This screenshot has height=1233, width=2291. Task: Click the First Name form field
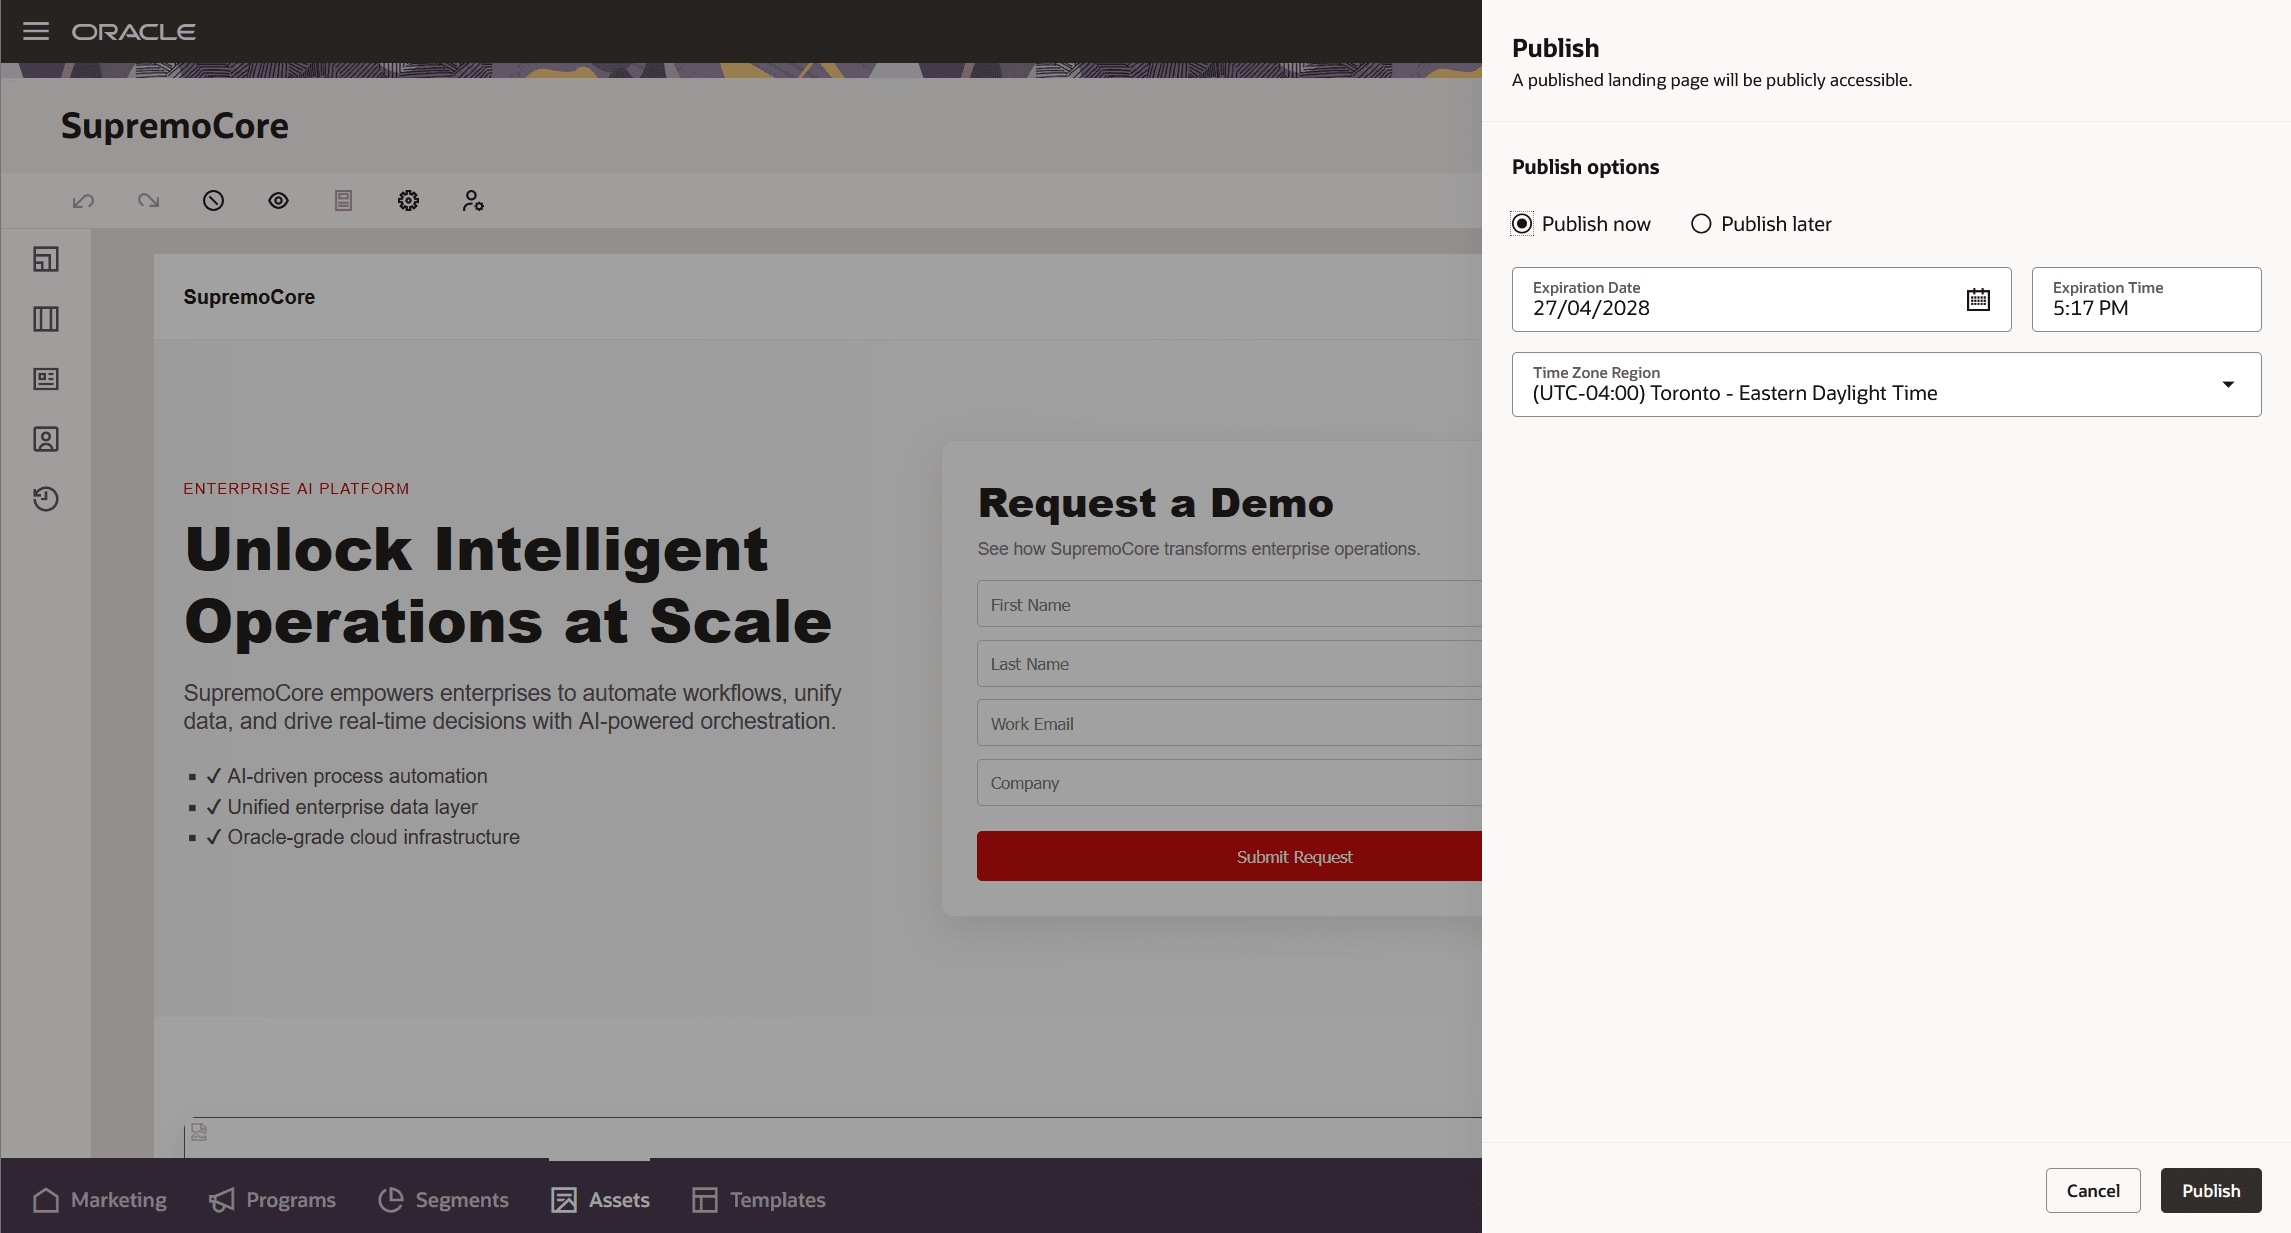coord(1230,604)
